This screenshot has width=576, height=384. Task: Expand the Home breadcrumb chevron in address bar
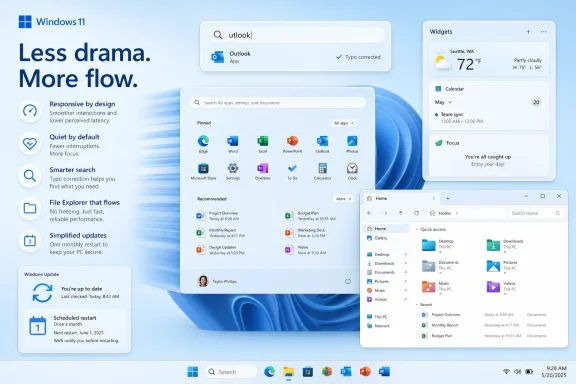pos(457,213)
